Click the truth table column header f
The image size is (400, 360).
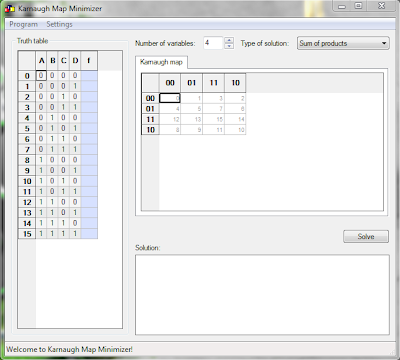click(89, 61)
